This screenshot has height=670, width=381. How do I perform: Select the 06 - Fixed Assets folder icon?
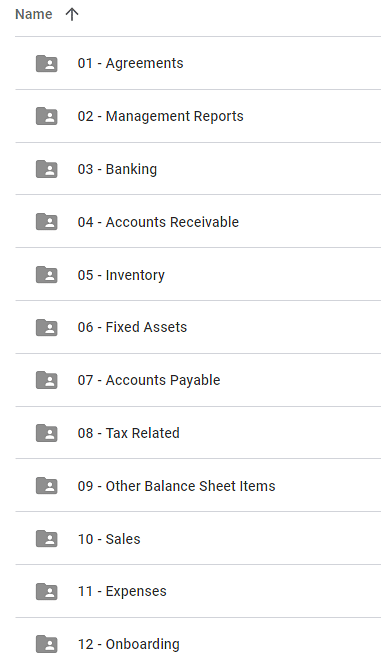click(x=47, y=327)
